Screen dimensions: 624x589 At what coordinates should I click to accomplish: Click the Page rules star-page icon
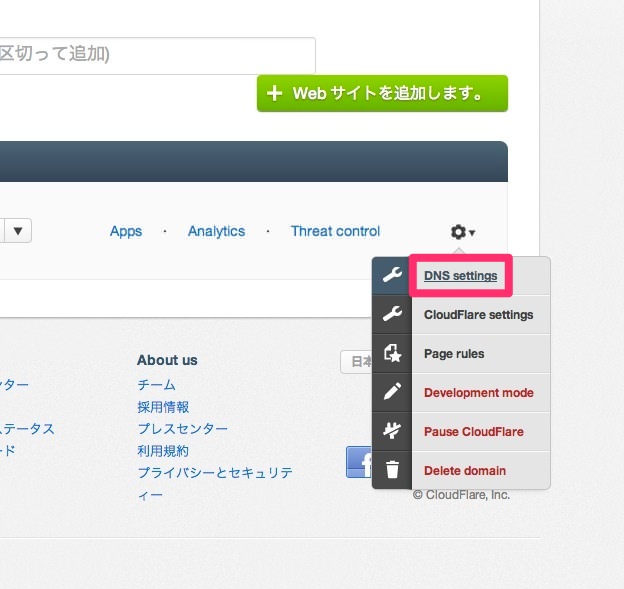point(392,353)
